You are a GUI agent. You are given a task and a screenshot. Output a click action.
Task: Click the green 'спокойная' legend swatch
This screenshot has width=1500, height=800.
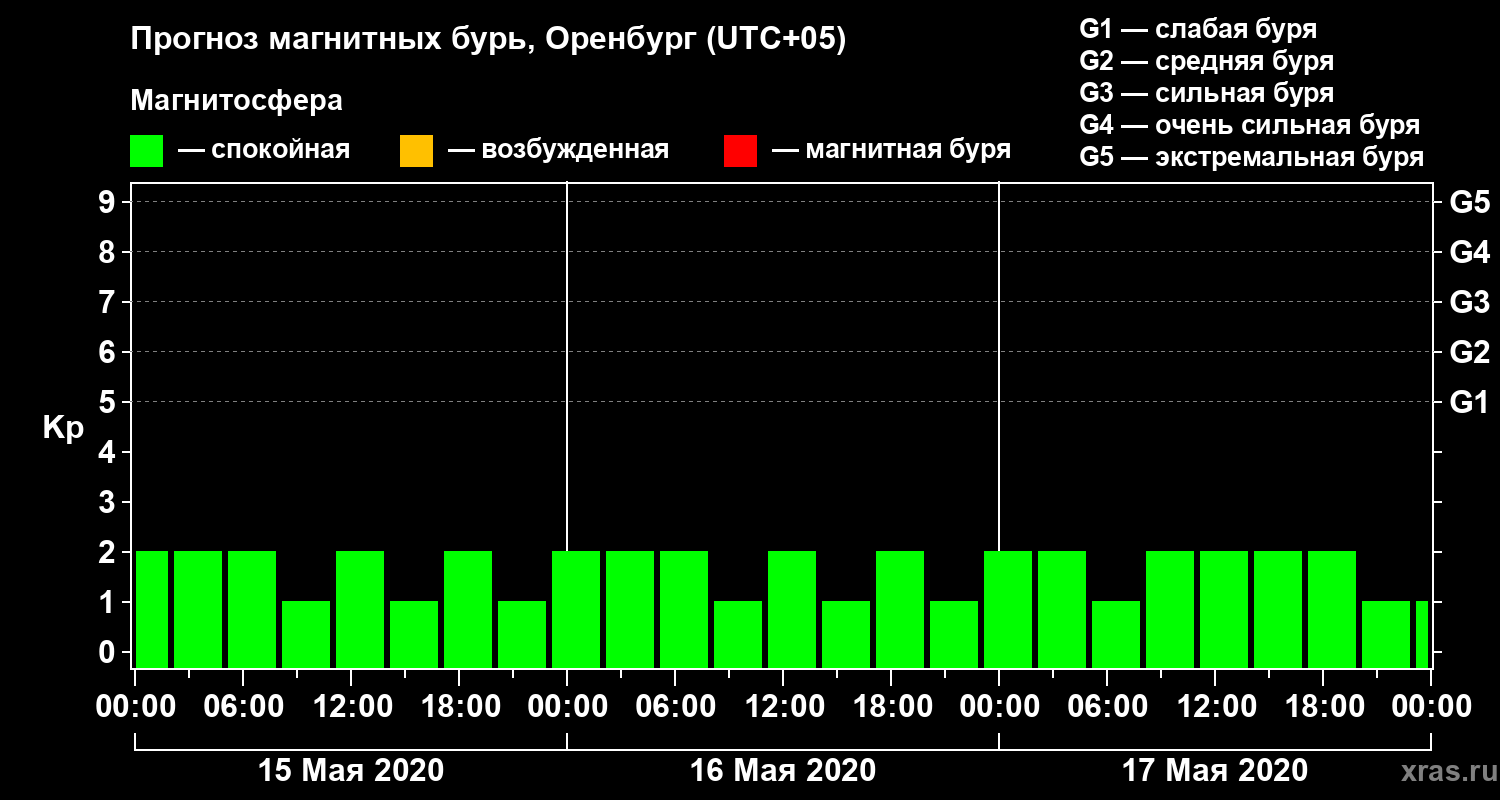tap(146, 151)
